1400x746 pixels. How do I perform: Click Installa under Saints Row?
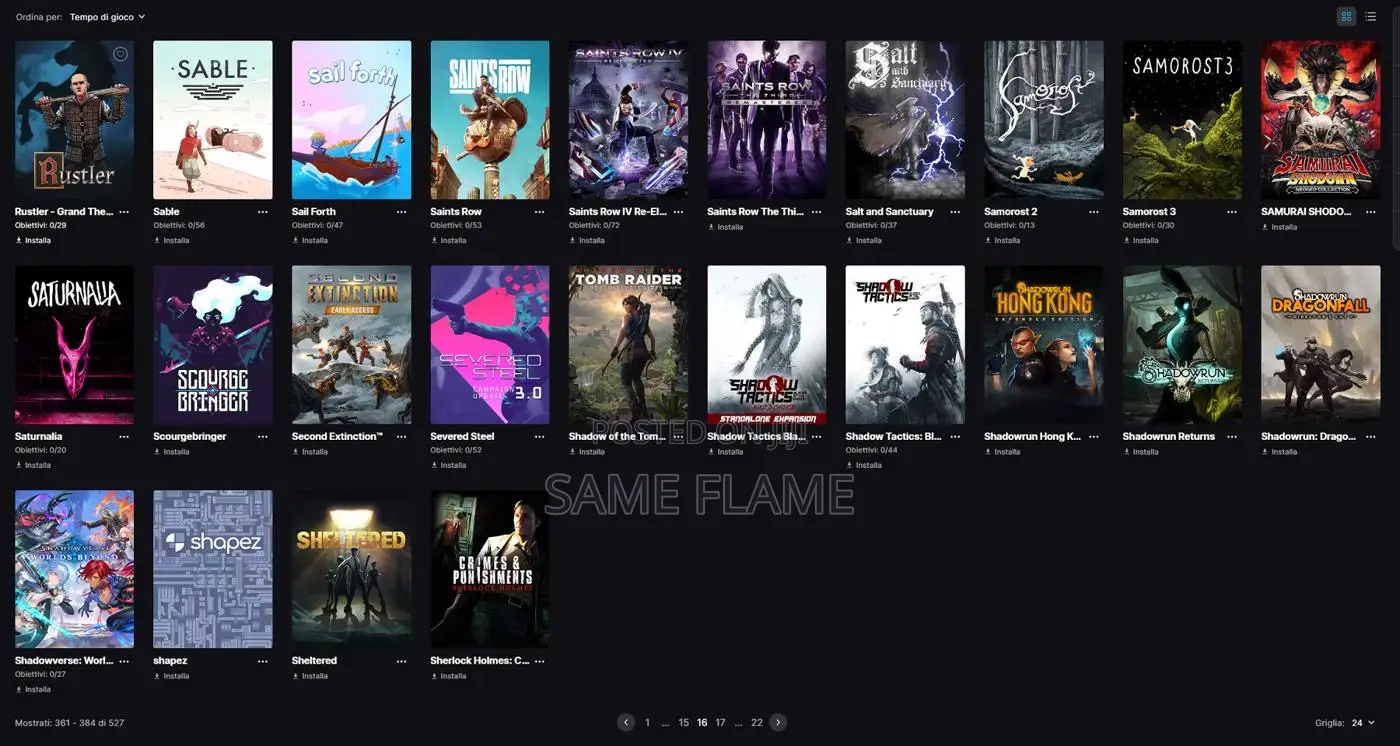(x=448, y=240)
